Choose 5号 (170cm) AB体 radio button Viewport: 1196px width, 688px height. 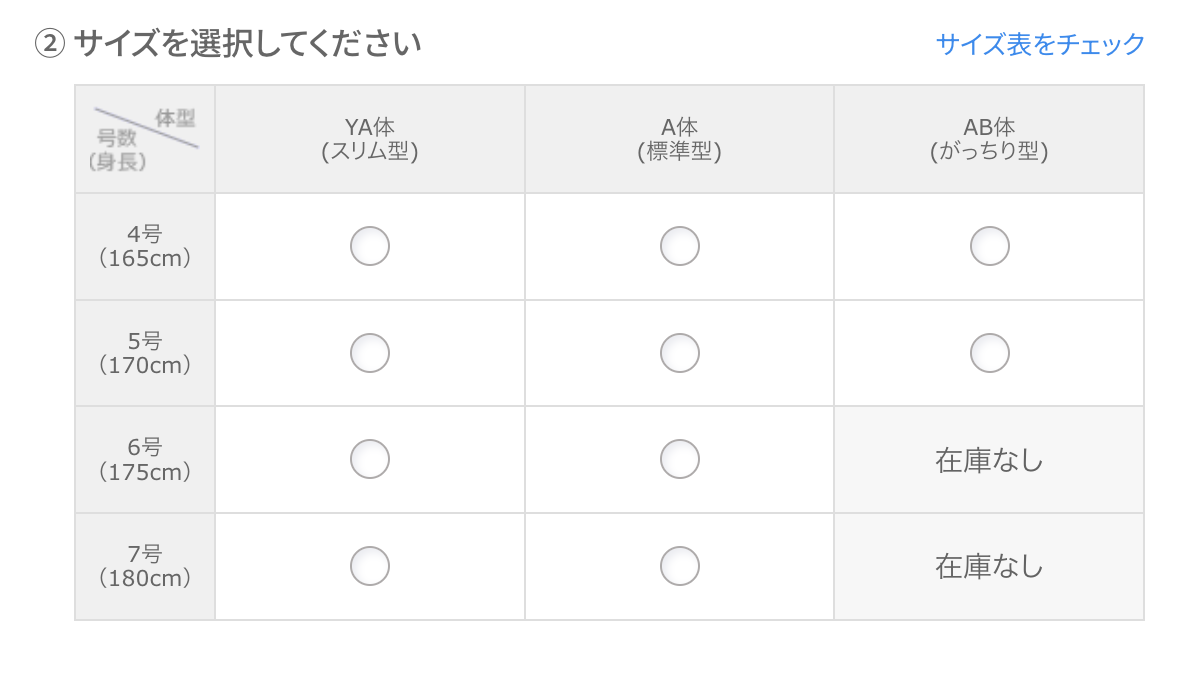pos(990,353)
